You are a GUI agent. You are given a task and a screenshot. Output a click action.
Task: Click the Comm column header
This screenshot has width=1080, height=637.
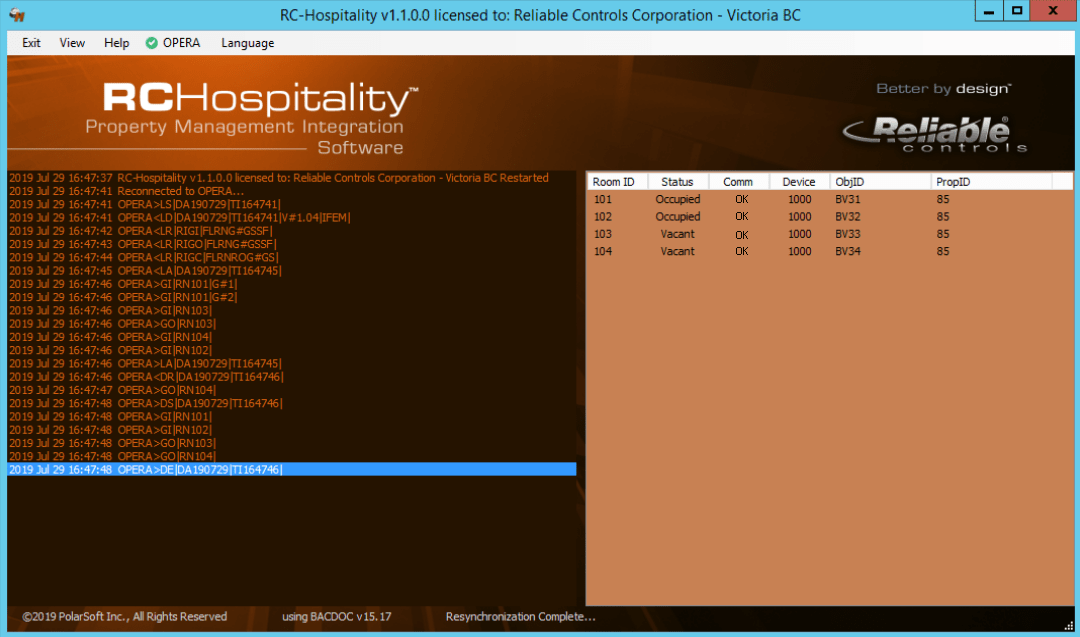(738, 182)
